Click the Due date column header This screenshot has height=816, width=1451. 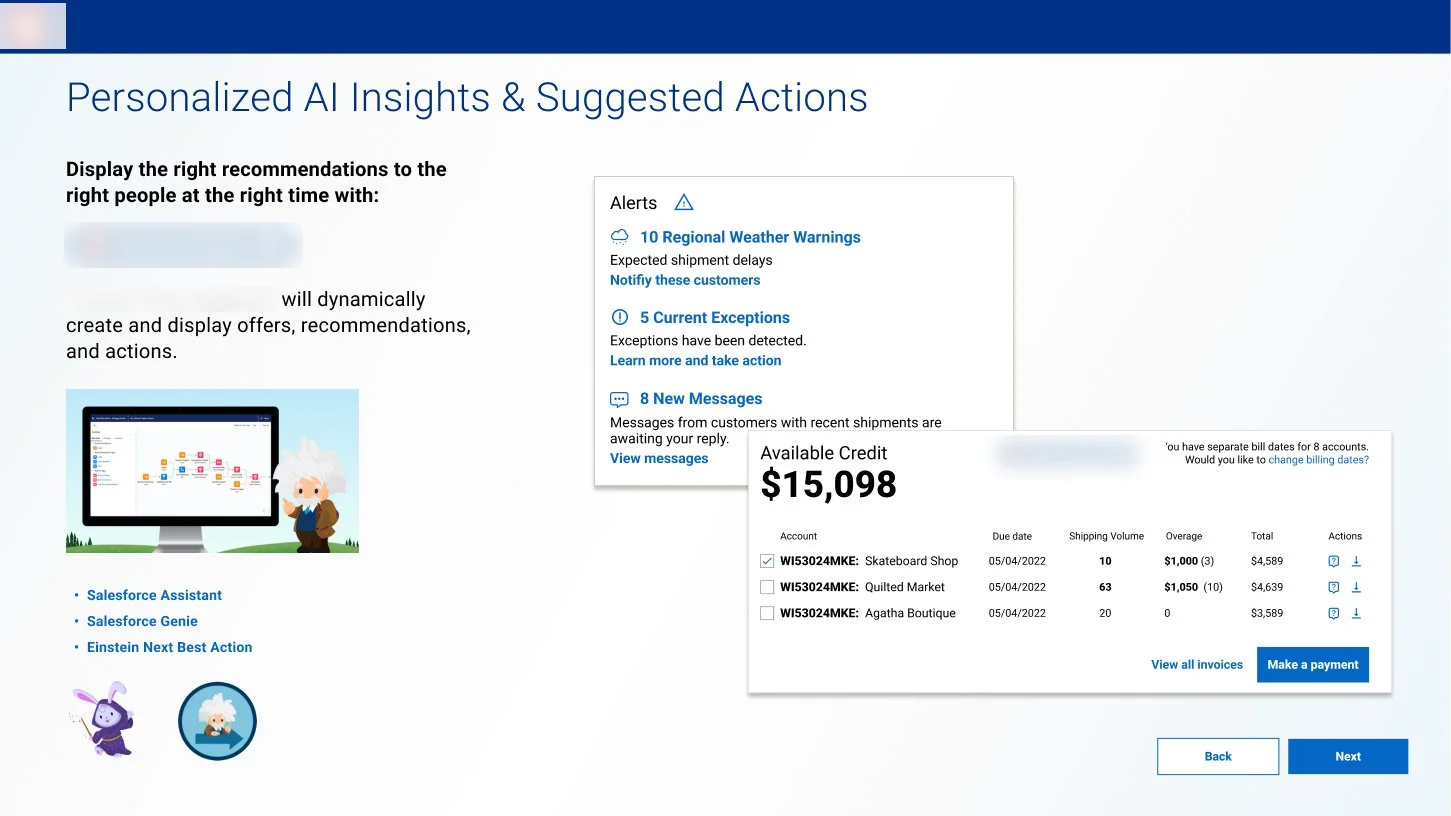click(1012, 536)
